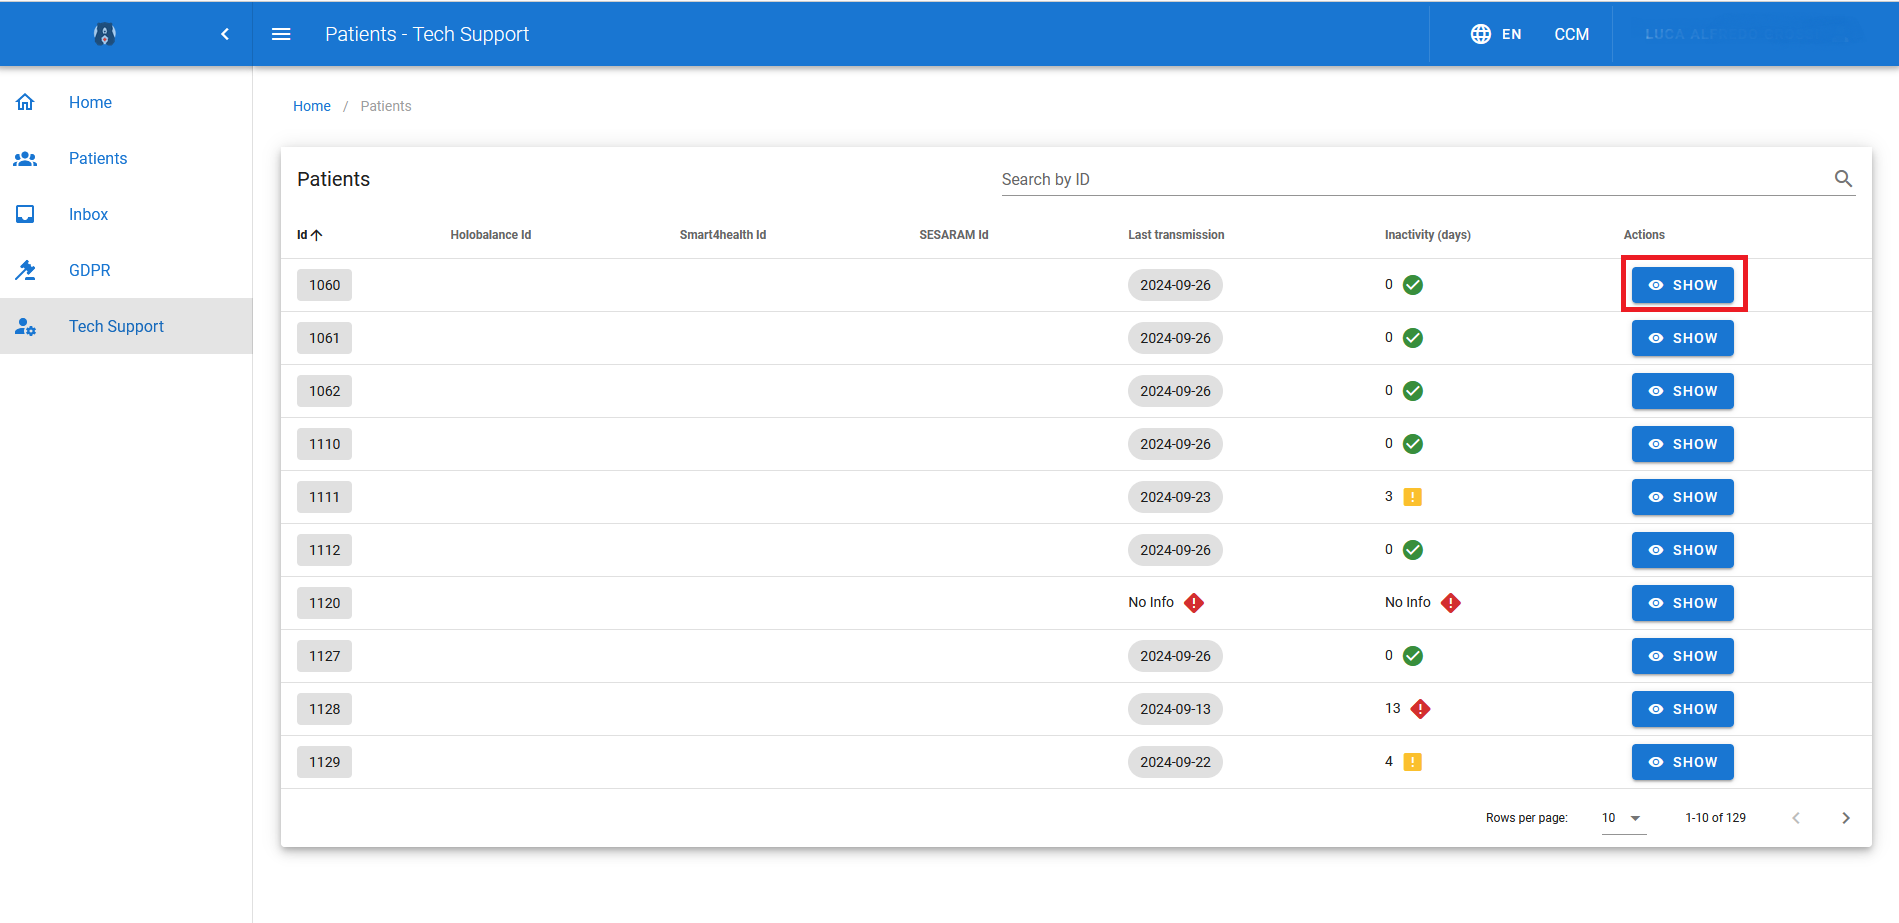
Task: Go to previous page of patients
Action: click(1796, 818)
